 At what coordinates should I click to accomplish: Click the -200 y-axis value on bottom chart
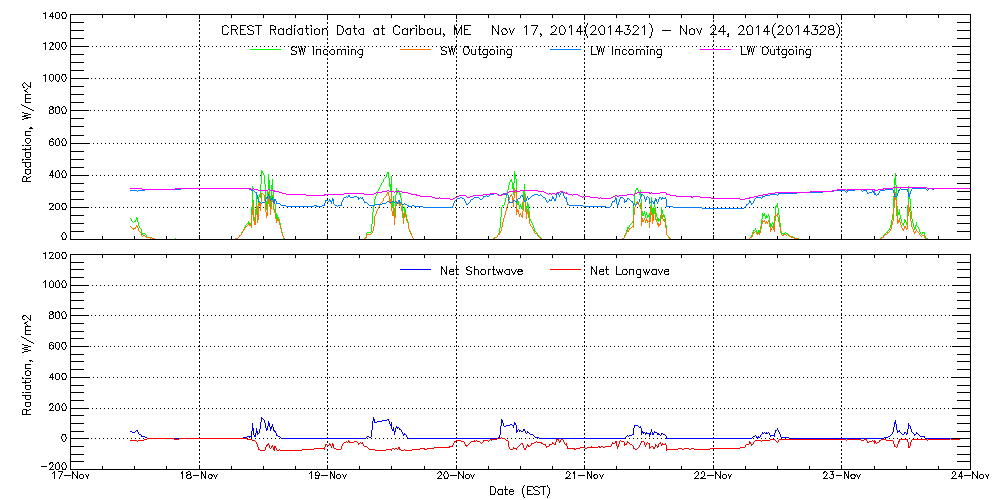click(x=52, y=466)
